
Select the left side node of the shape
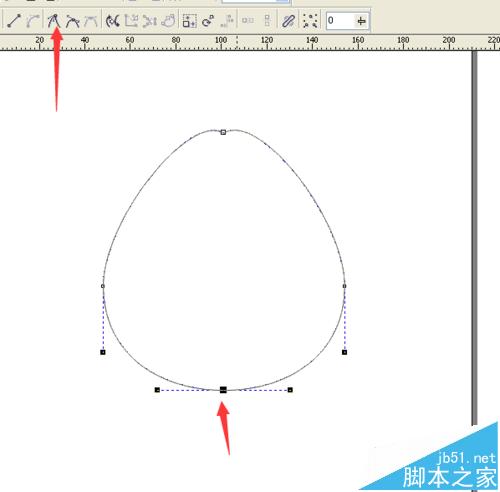click(103, 286)
